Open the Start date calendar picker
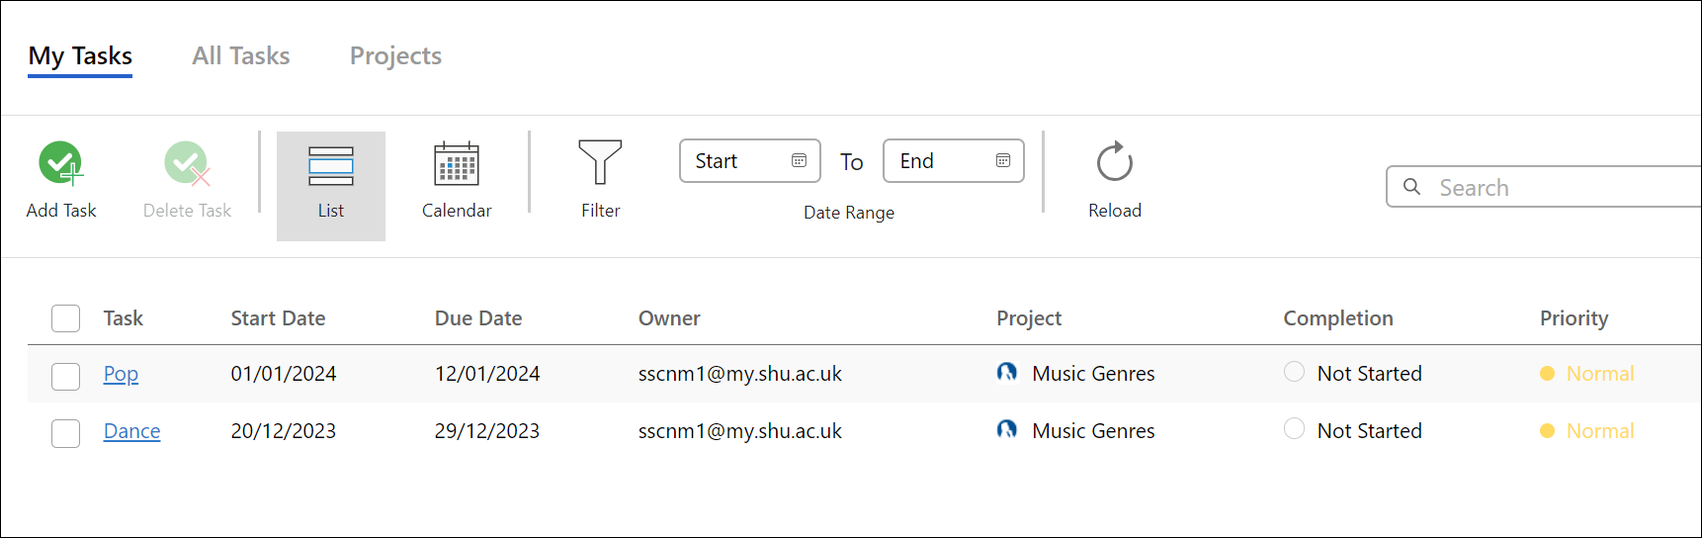The image size is (1702, 538). point(799,161)
